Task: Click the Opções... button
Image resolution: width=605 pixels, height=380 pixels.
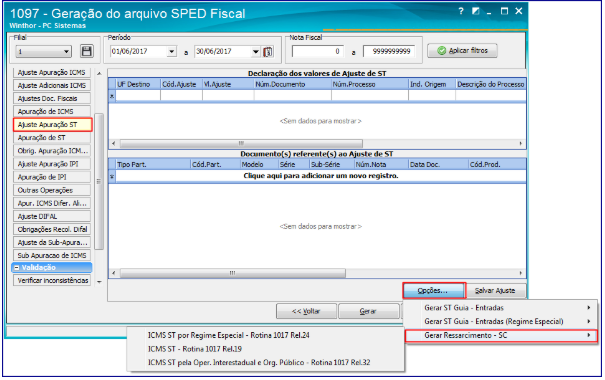Action: (434, 290)
